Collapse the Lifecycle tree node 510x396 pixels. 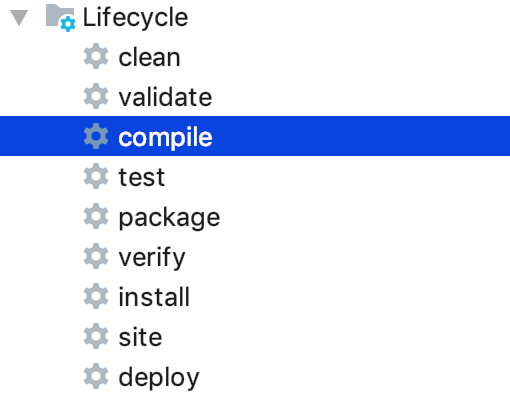point(19,18)
